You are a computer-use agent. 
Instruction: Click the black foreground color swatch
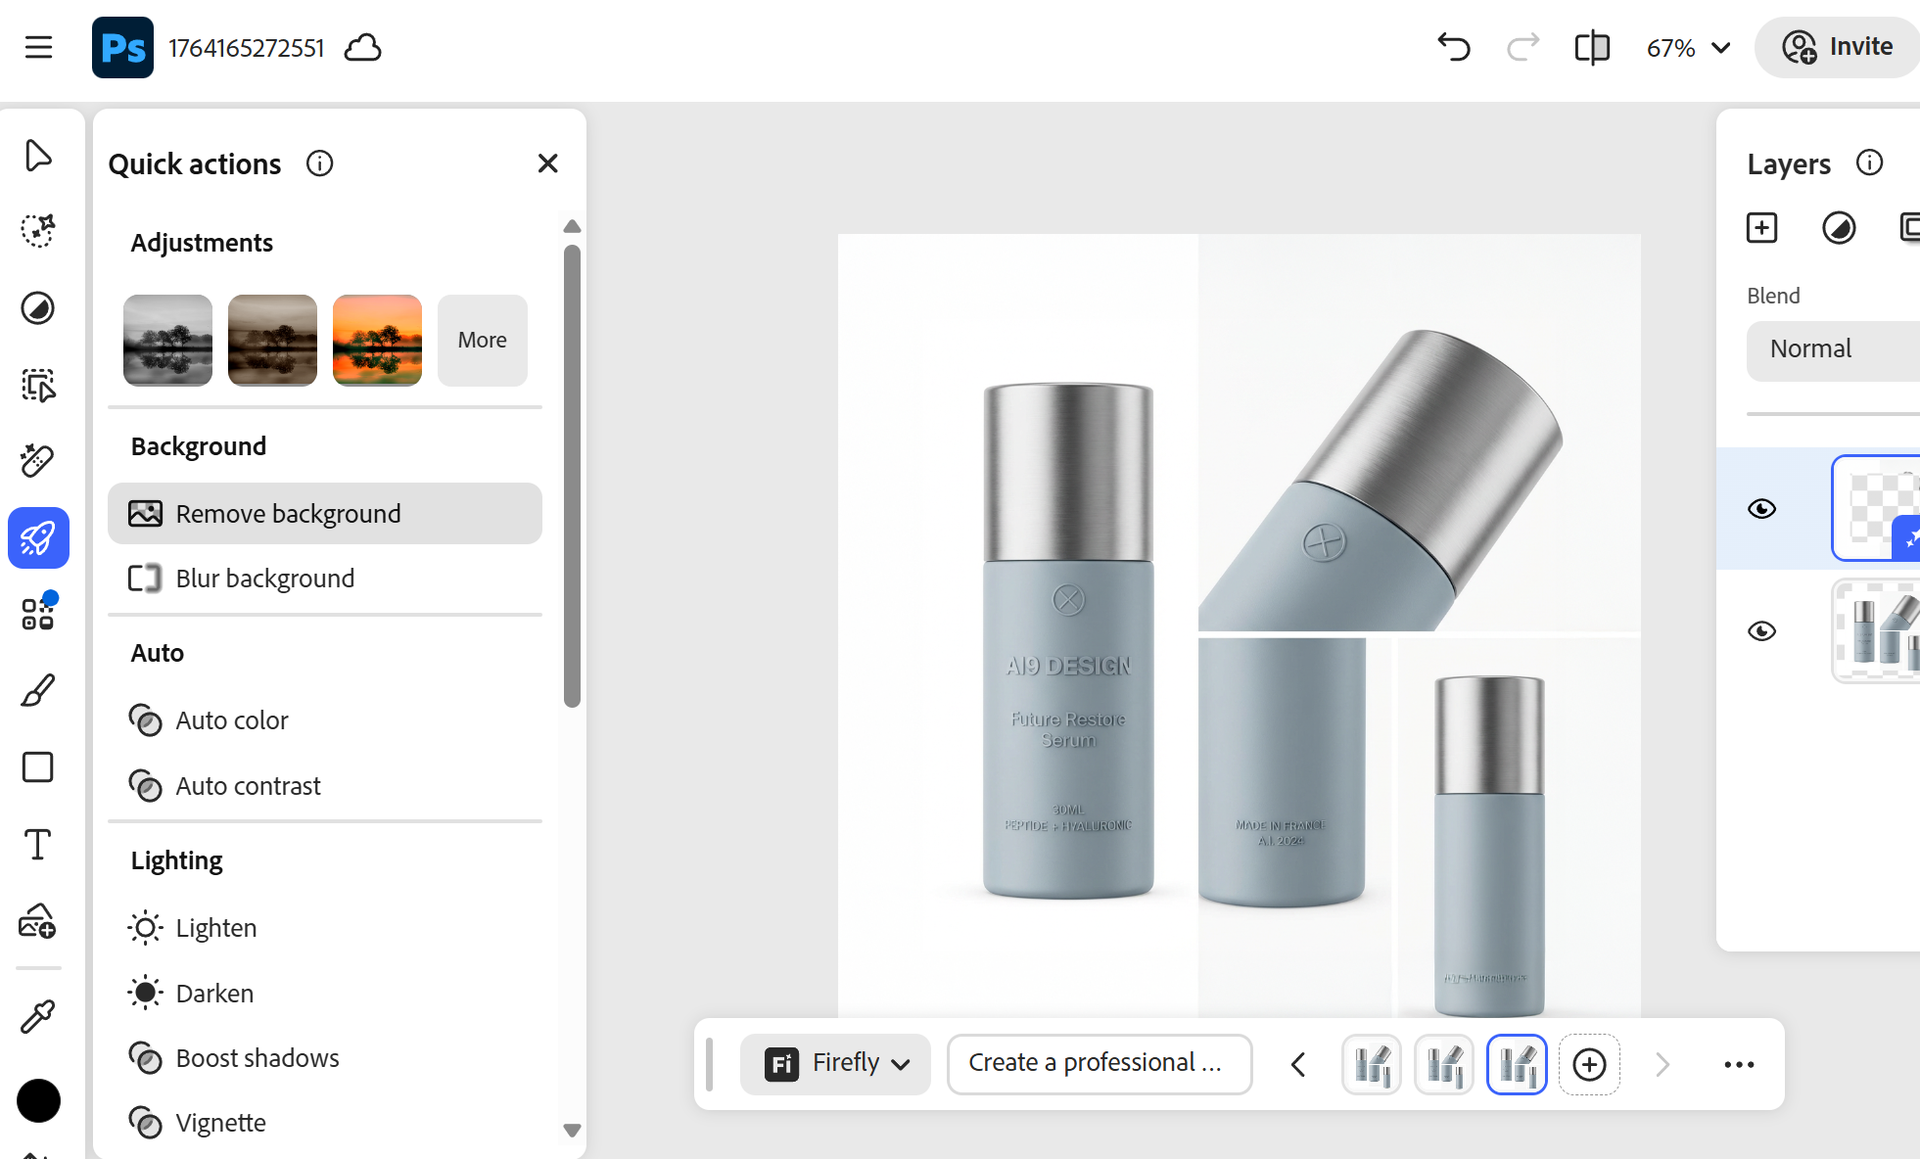(38, 1101)
